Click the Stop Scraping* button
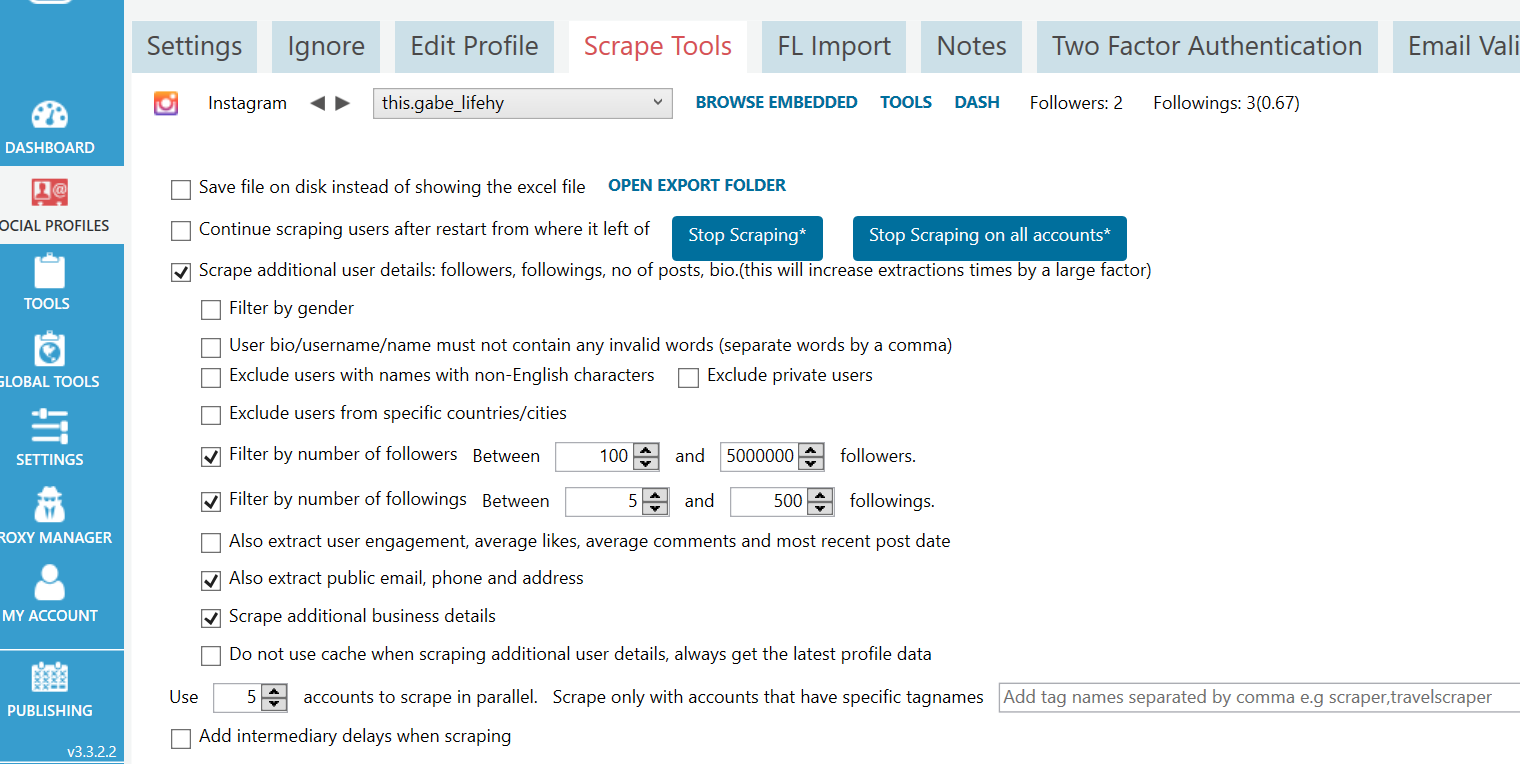Screen dimensions: 1520x764 click(747, 236)
